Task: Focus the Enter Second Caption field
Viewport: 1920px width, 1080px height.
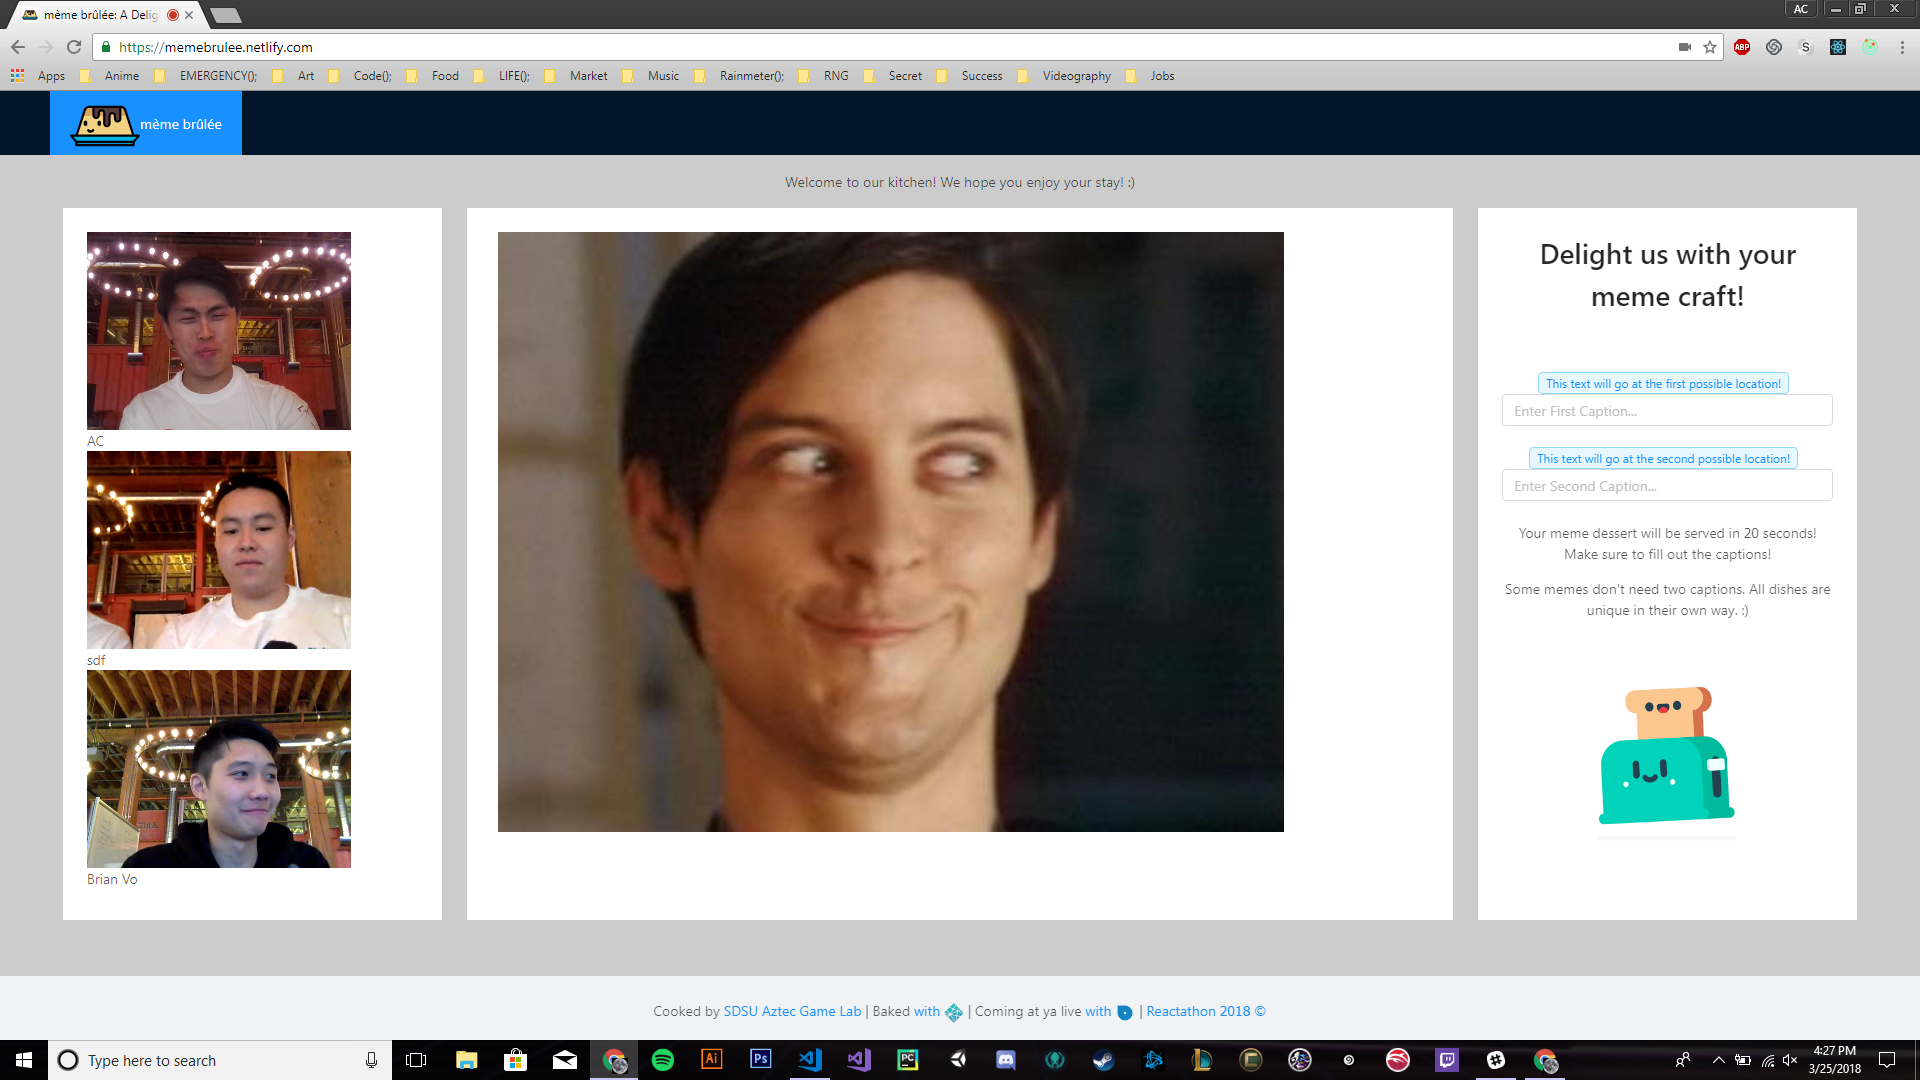Action: coord(1666,486)
